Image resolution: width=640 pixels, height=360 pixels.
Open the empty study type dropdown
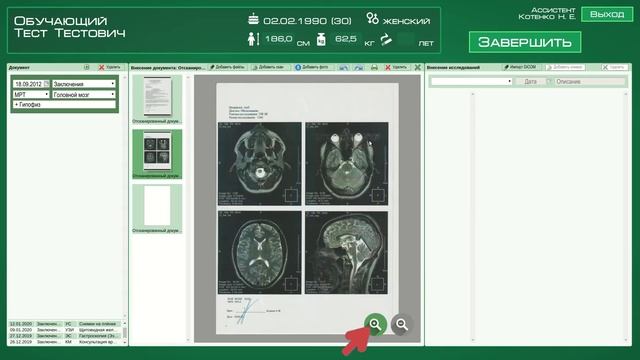(x=471, y=81)
